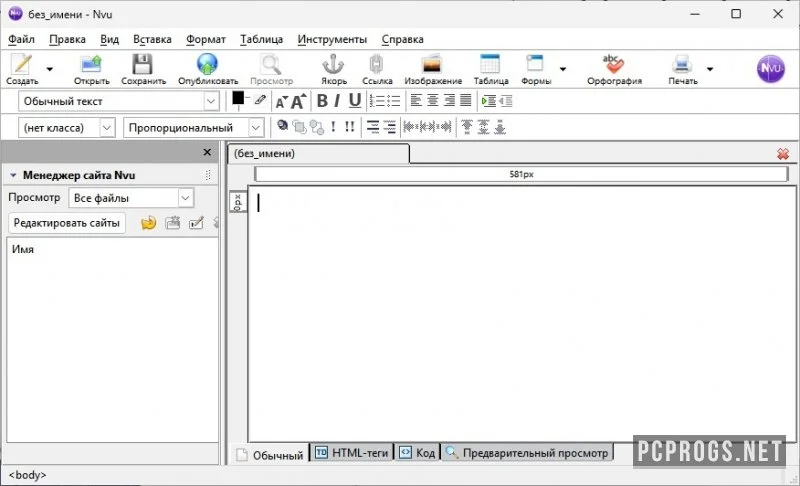Viewport: 800px width, 486px height.
Task: Toggle numbered list
Action: [x=377, y=101]
